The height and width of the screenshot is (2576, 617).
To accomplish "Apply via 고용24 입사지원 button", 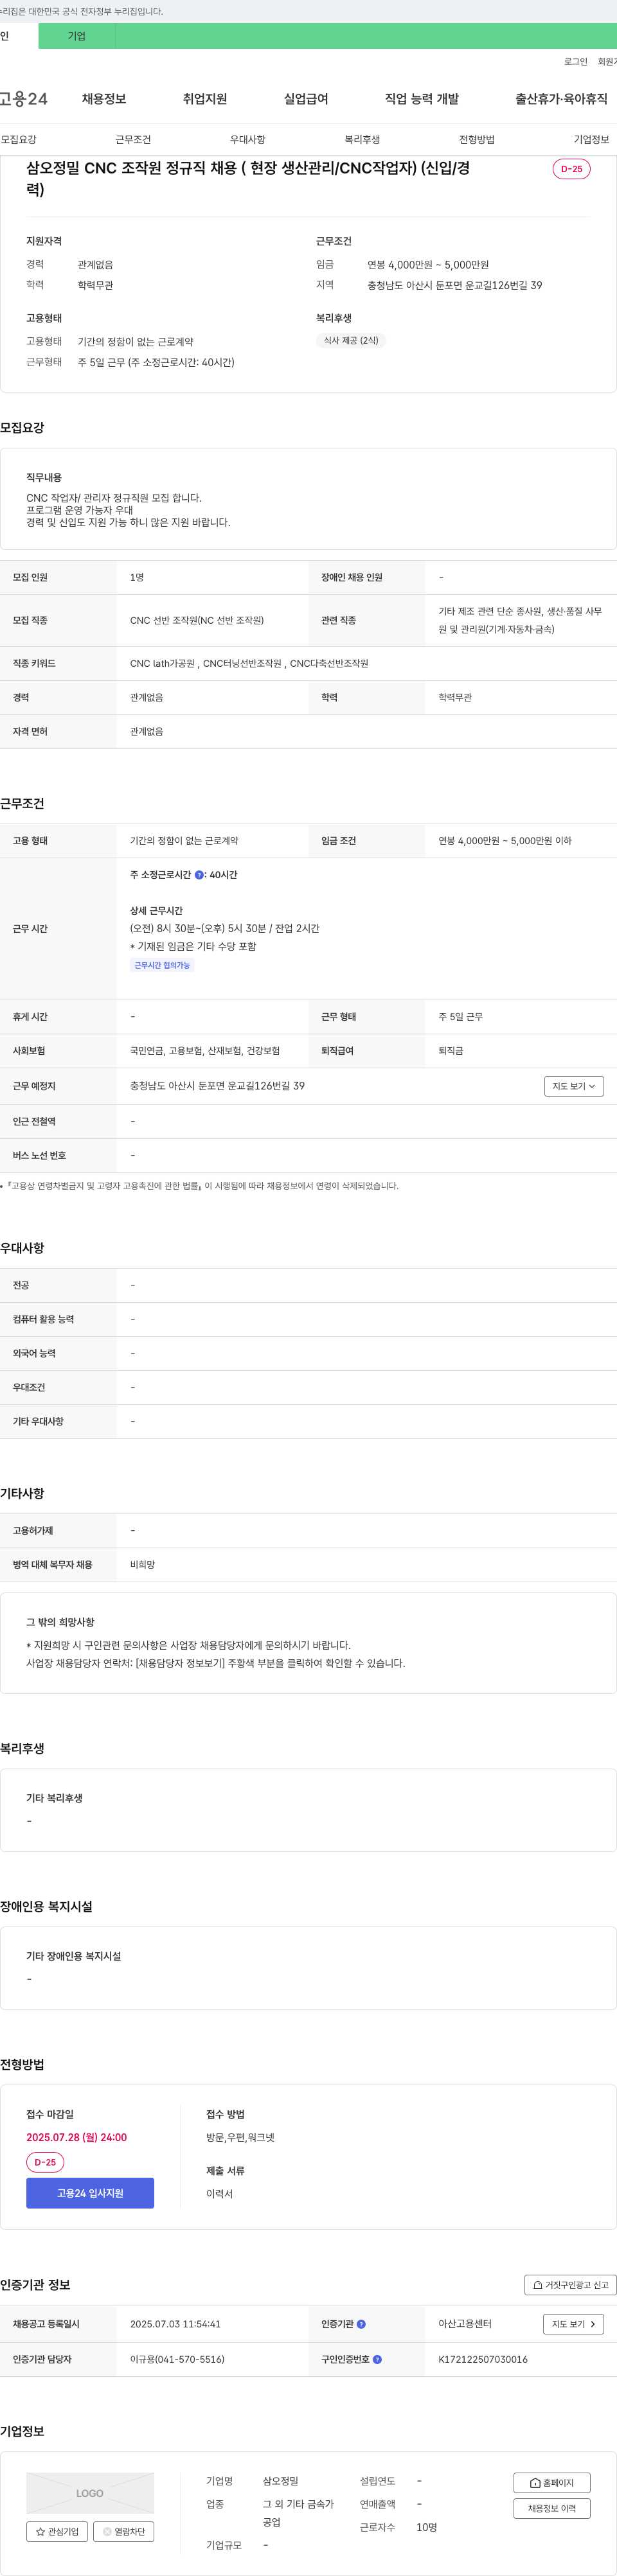I will tap(90, 2192).
